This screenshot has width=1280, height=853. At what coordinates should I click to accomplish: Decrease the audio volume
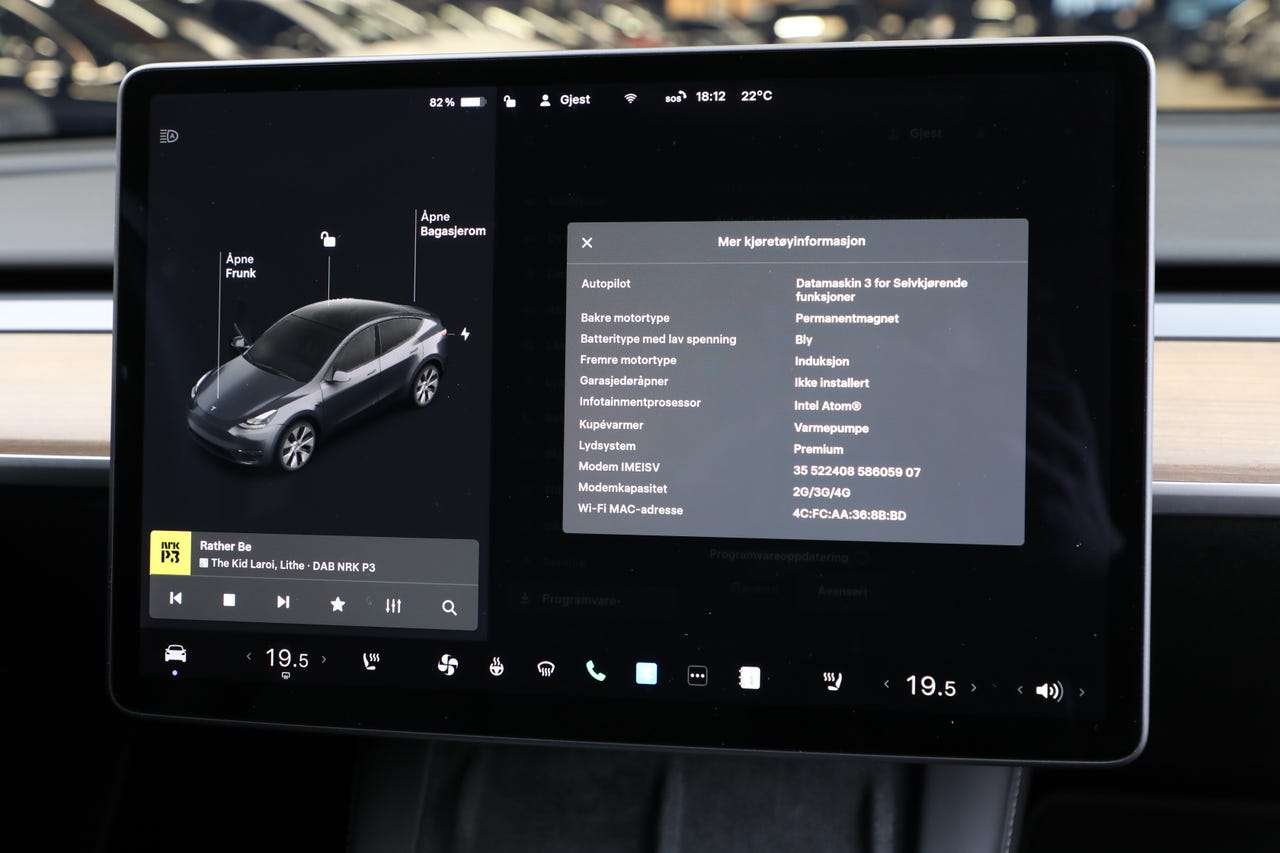(1020, 689)
